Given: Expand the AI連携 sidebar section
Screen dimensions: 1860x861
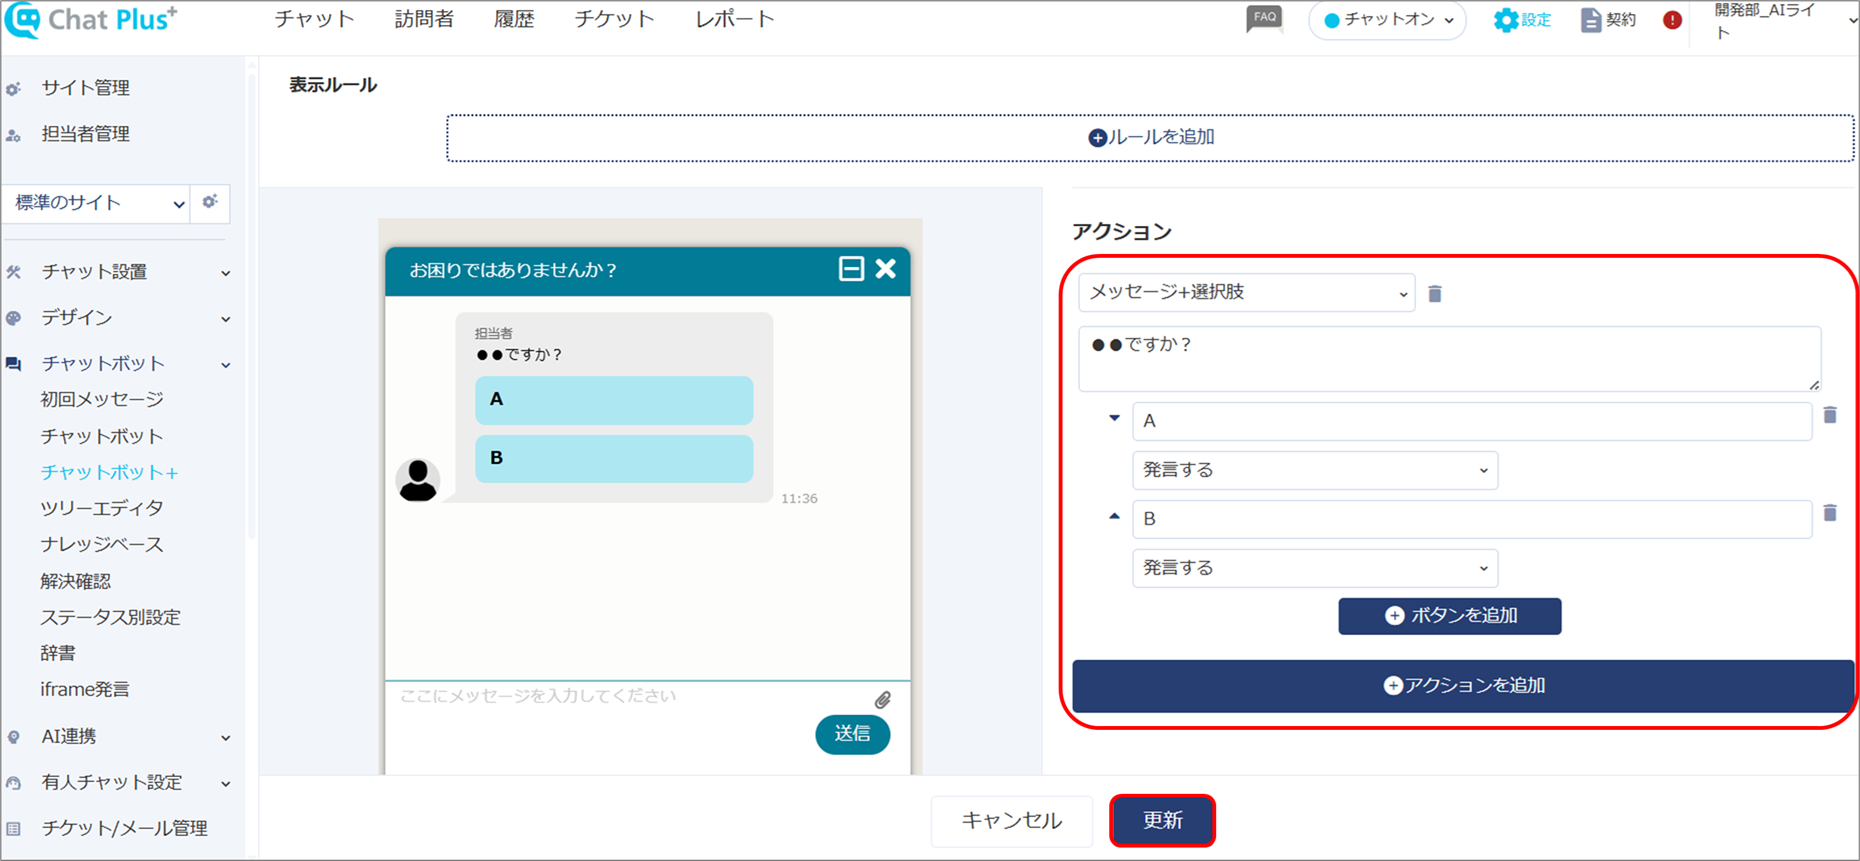Looking at the screenshot, I should pyautogui.click(x=119, y=737).
